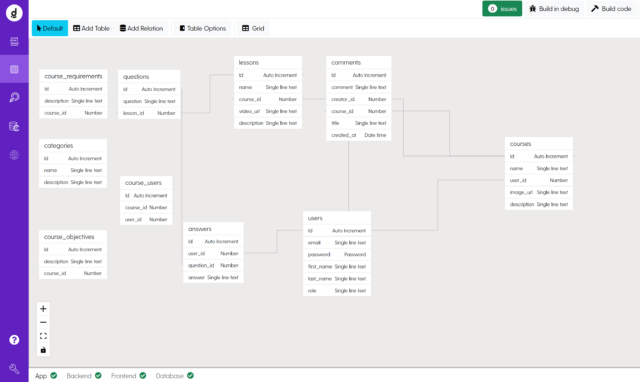
Task: Toggle the canvas lock icon
Action: coord(43,350)
